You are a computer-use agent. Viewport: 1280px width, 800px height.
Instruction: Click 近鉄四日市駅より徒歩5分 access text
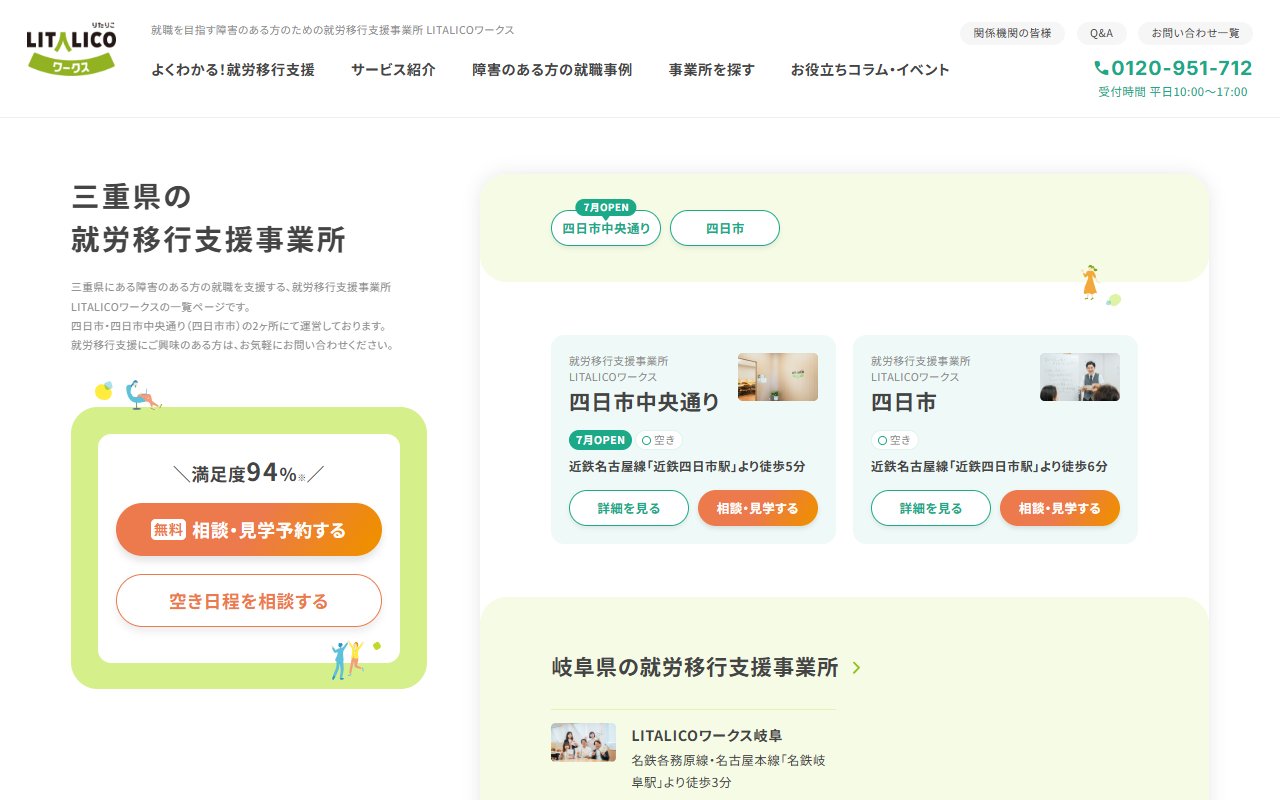687,466
